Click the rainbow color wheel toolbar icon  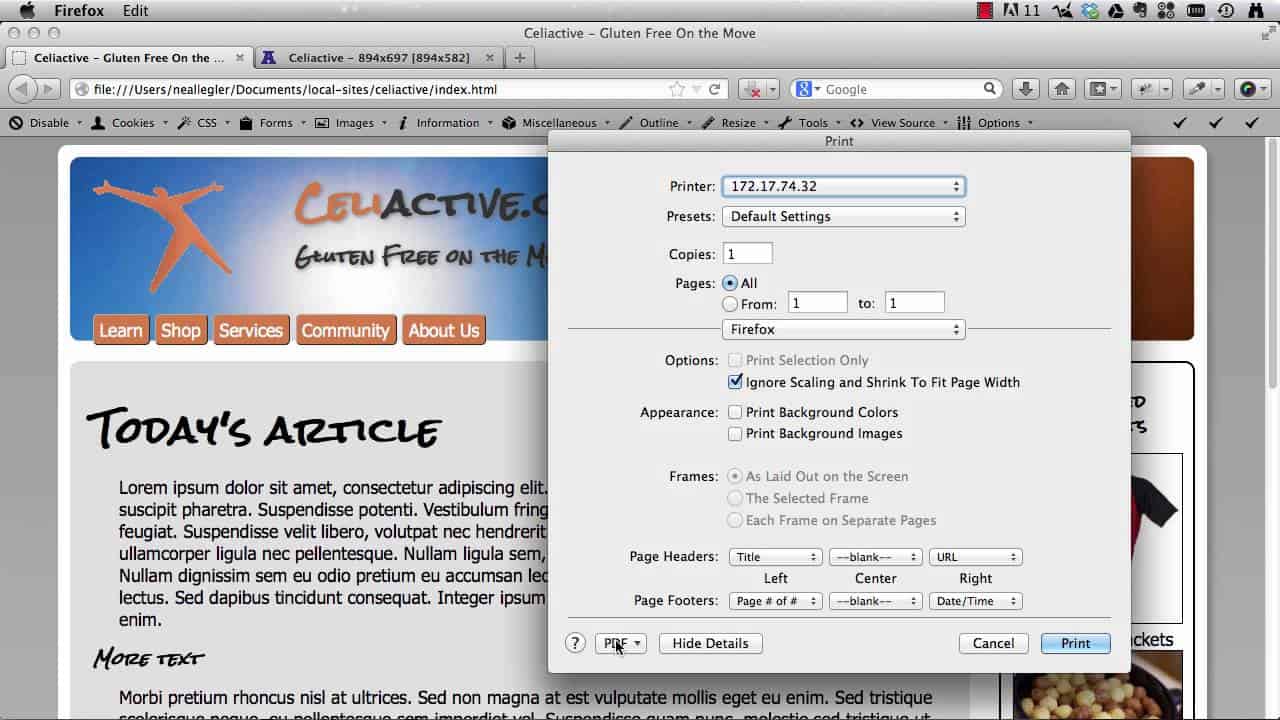click(1253, 89)
